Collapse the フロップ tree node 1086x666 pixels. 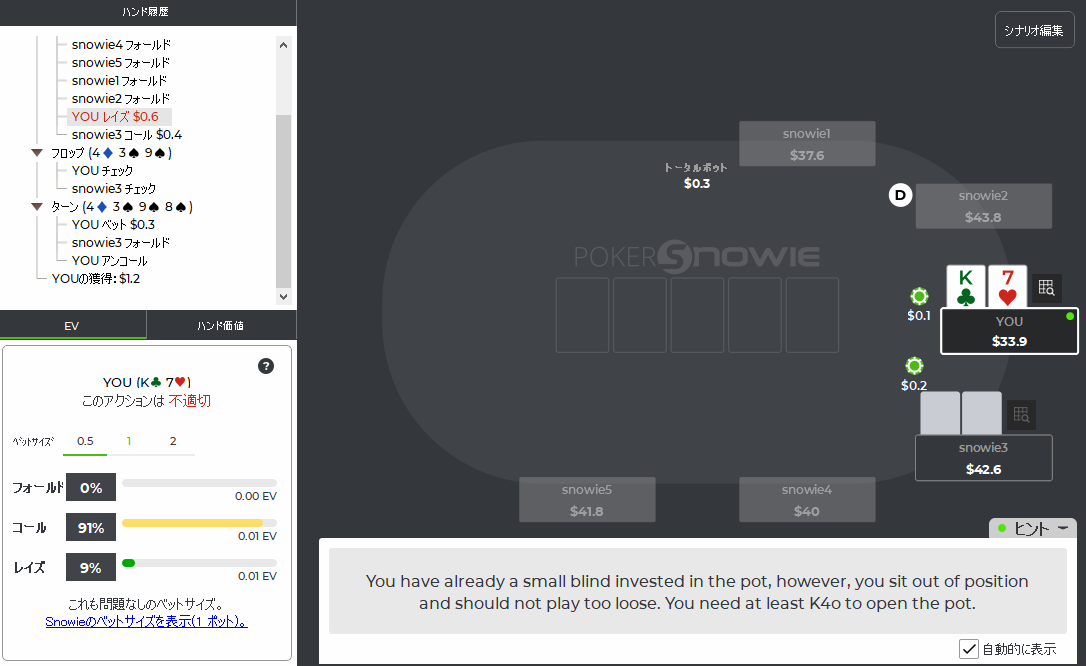tap(37, 152)
